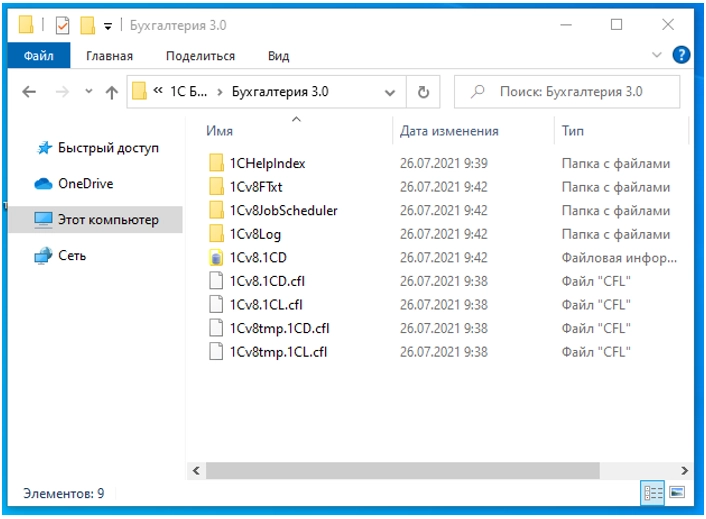706x519 pixels.
Task: Refresh the folder view
Action: [423, 92]
